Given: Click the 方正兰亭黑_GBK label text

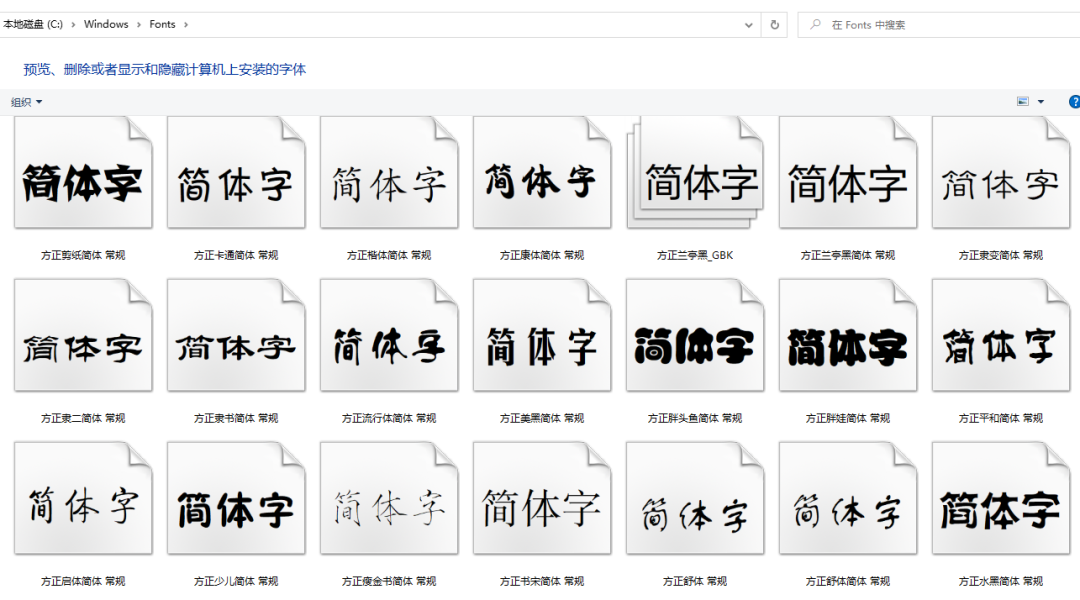Looking at the screenshot, I should pyautogui.click(x=695, y=255).
